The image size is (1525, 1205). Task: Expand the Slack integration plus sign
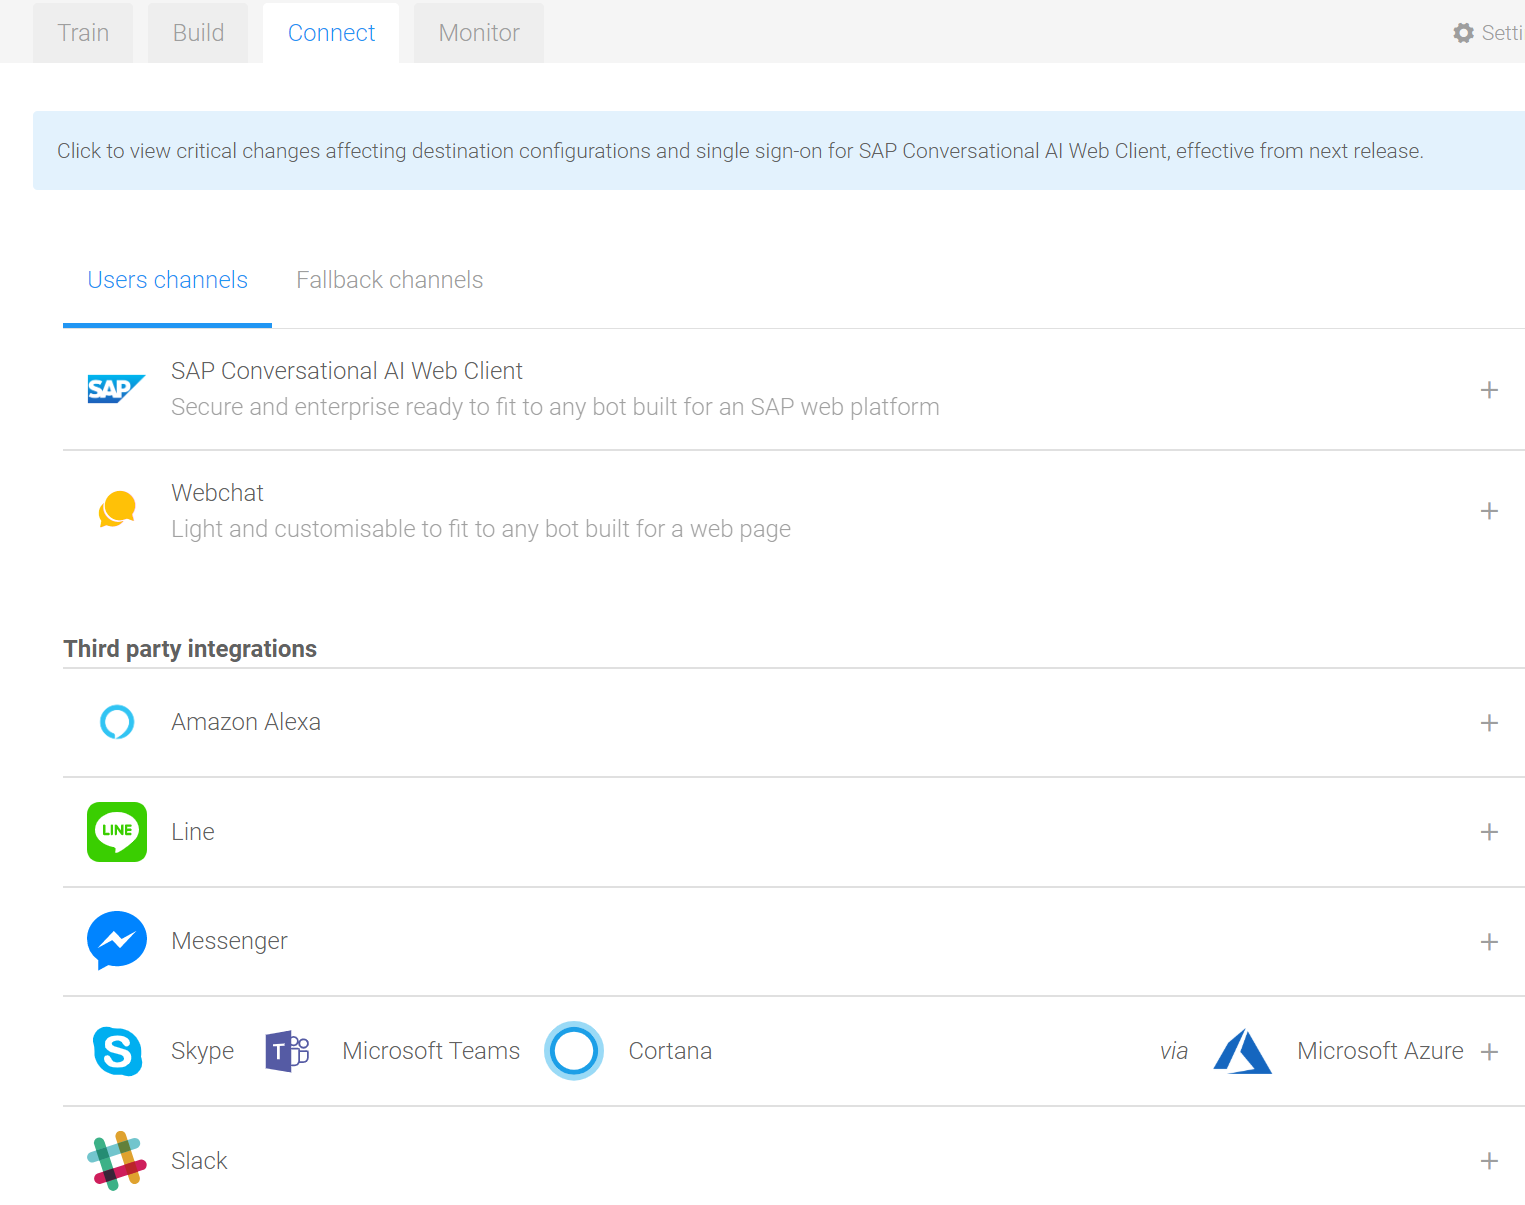[1489, 1161]
